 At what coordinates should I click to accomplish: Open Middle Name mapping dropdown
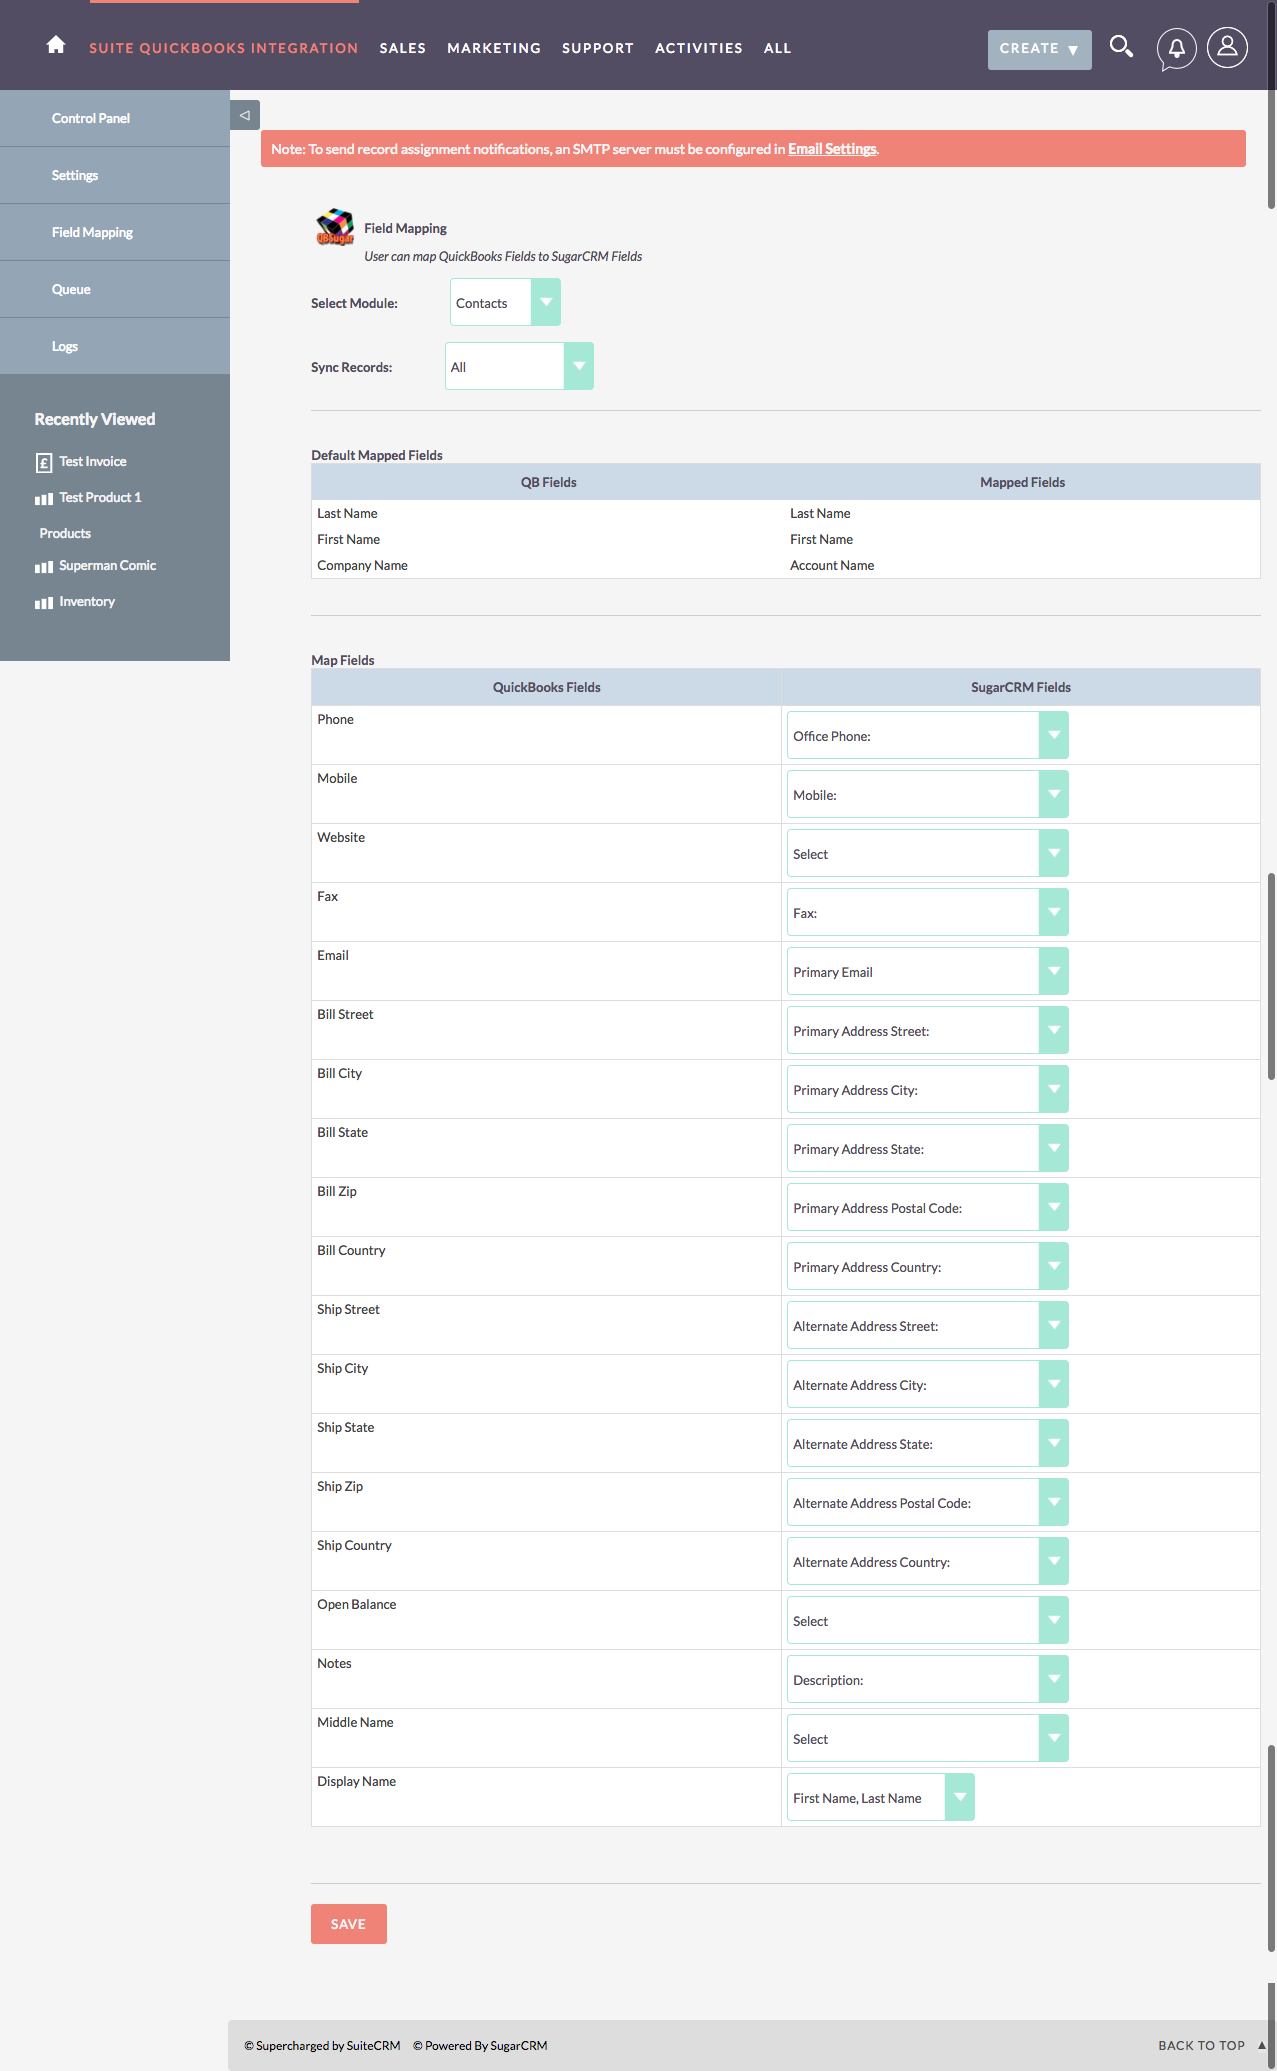coord(927,1738)
